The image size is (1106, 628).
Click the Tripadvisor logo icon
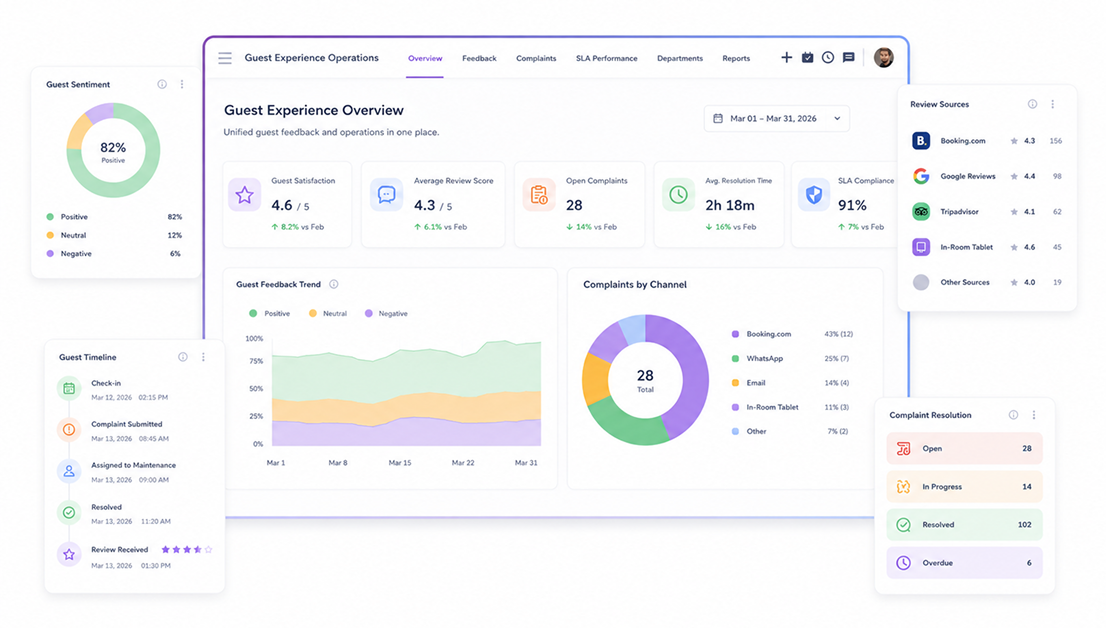[920, 211]
